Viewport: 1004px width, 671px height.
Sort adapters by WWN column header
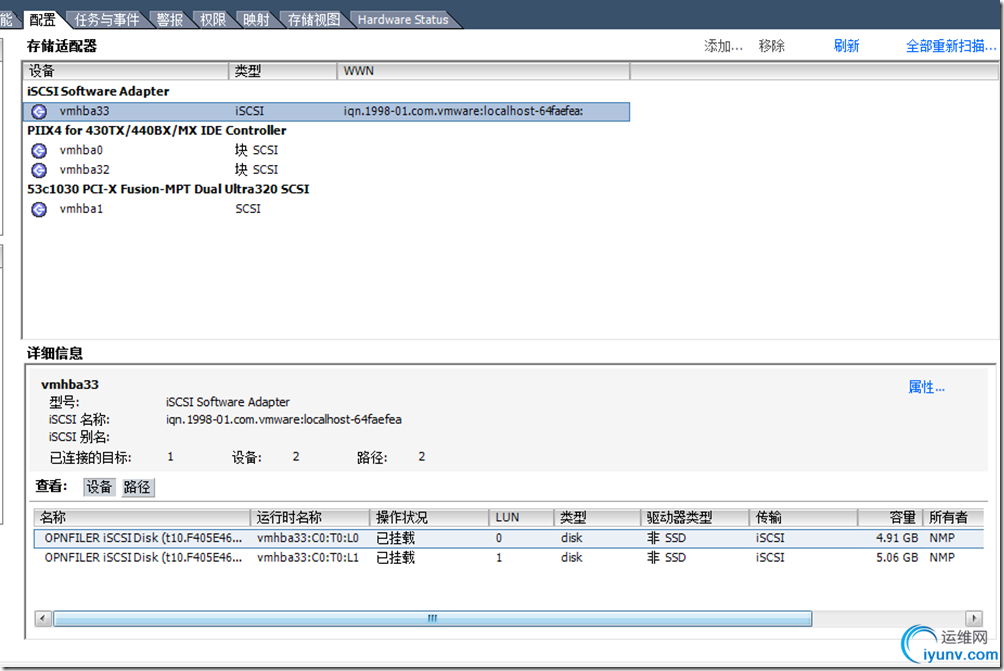click(483, 71)
